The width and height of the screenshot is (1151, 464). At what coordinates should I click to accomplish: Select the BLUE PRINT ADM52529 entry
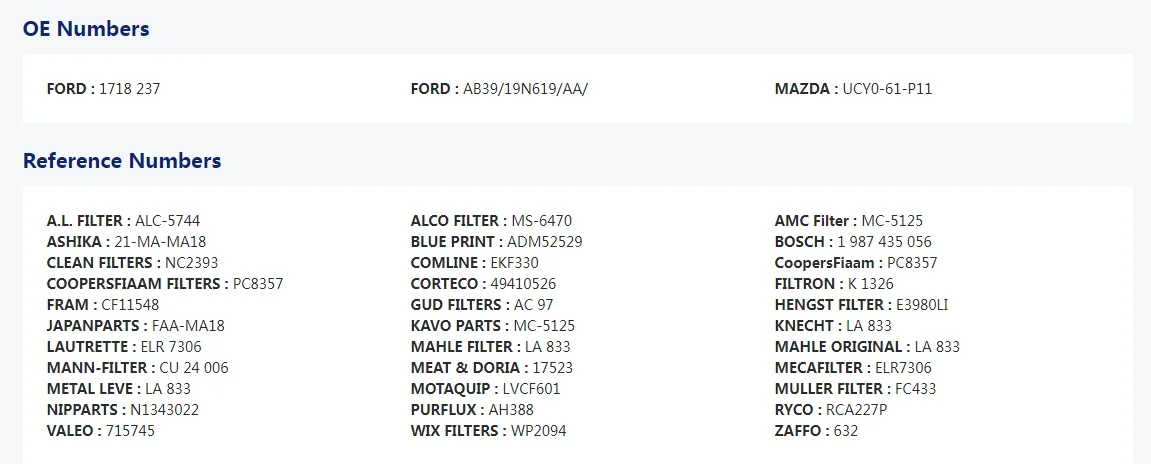pos(496,242)
